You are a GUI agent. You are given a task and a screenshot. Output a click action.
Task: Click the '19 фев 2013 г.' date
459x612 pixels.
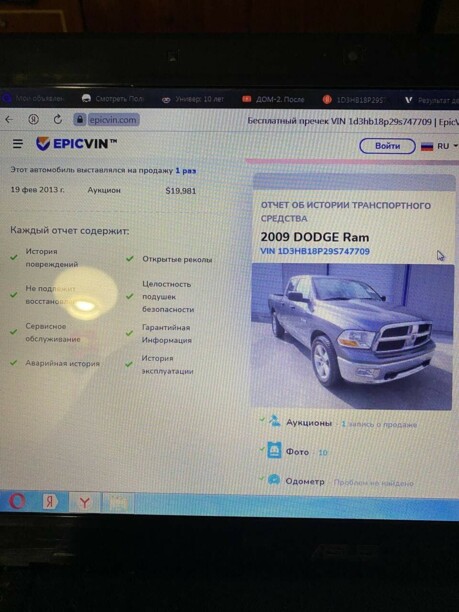tap(37, 190)
